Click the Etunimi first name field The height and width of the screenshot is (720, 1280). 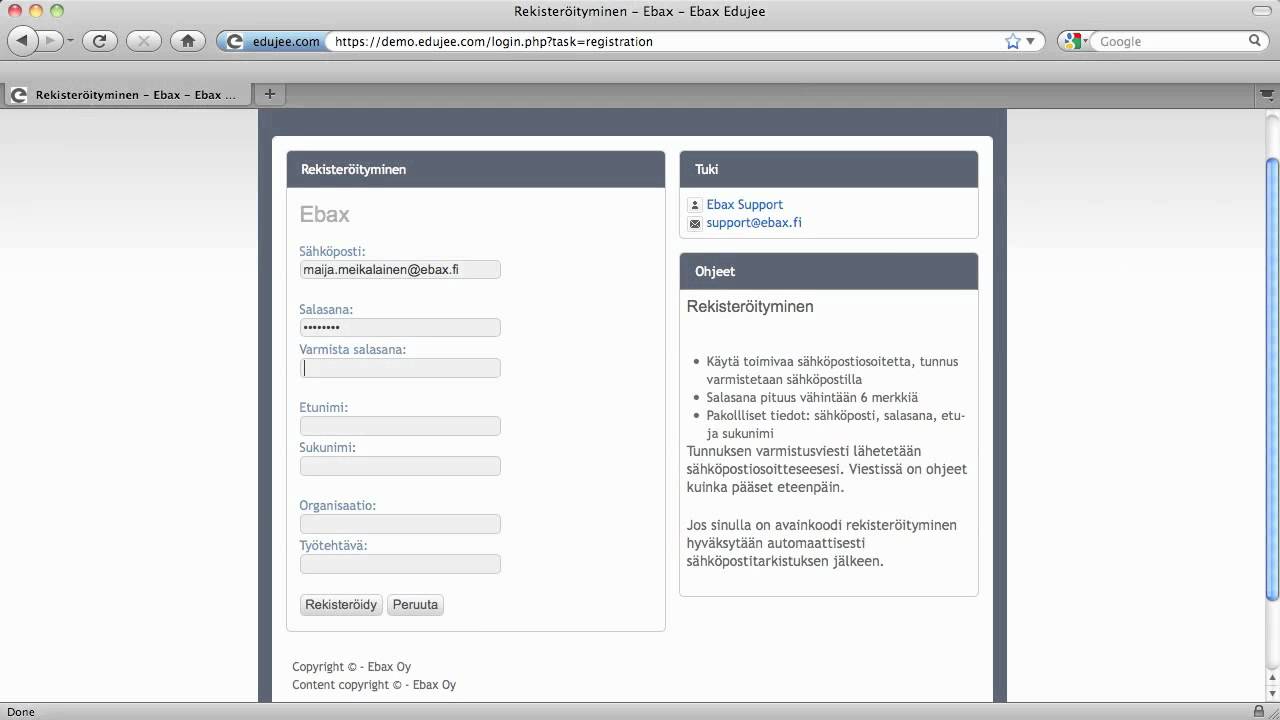point(400,426)
